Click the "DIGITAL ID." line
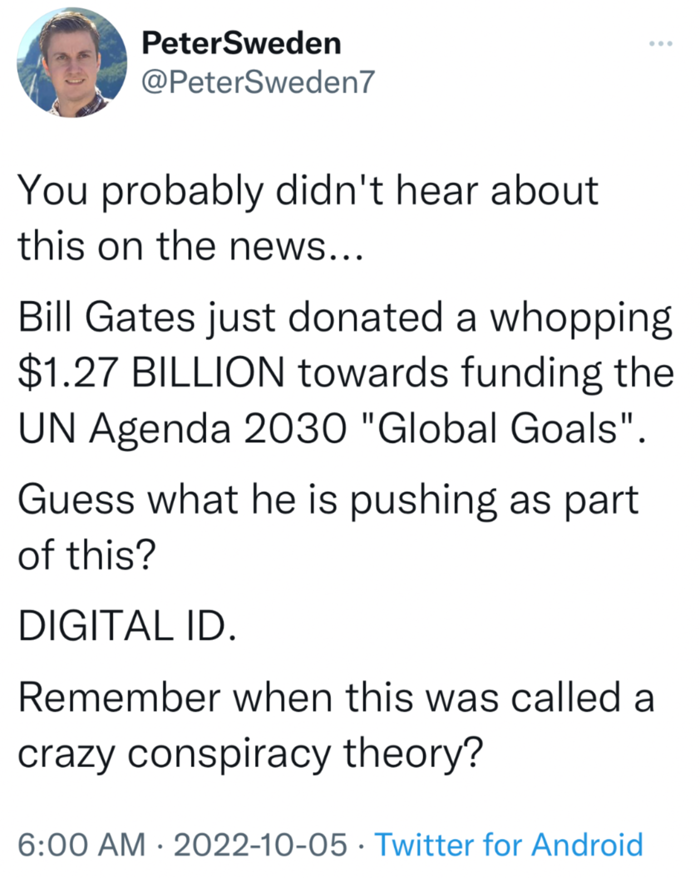This screenshot has width=700, height=878. (x=127, y=625)
